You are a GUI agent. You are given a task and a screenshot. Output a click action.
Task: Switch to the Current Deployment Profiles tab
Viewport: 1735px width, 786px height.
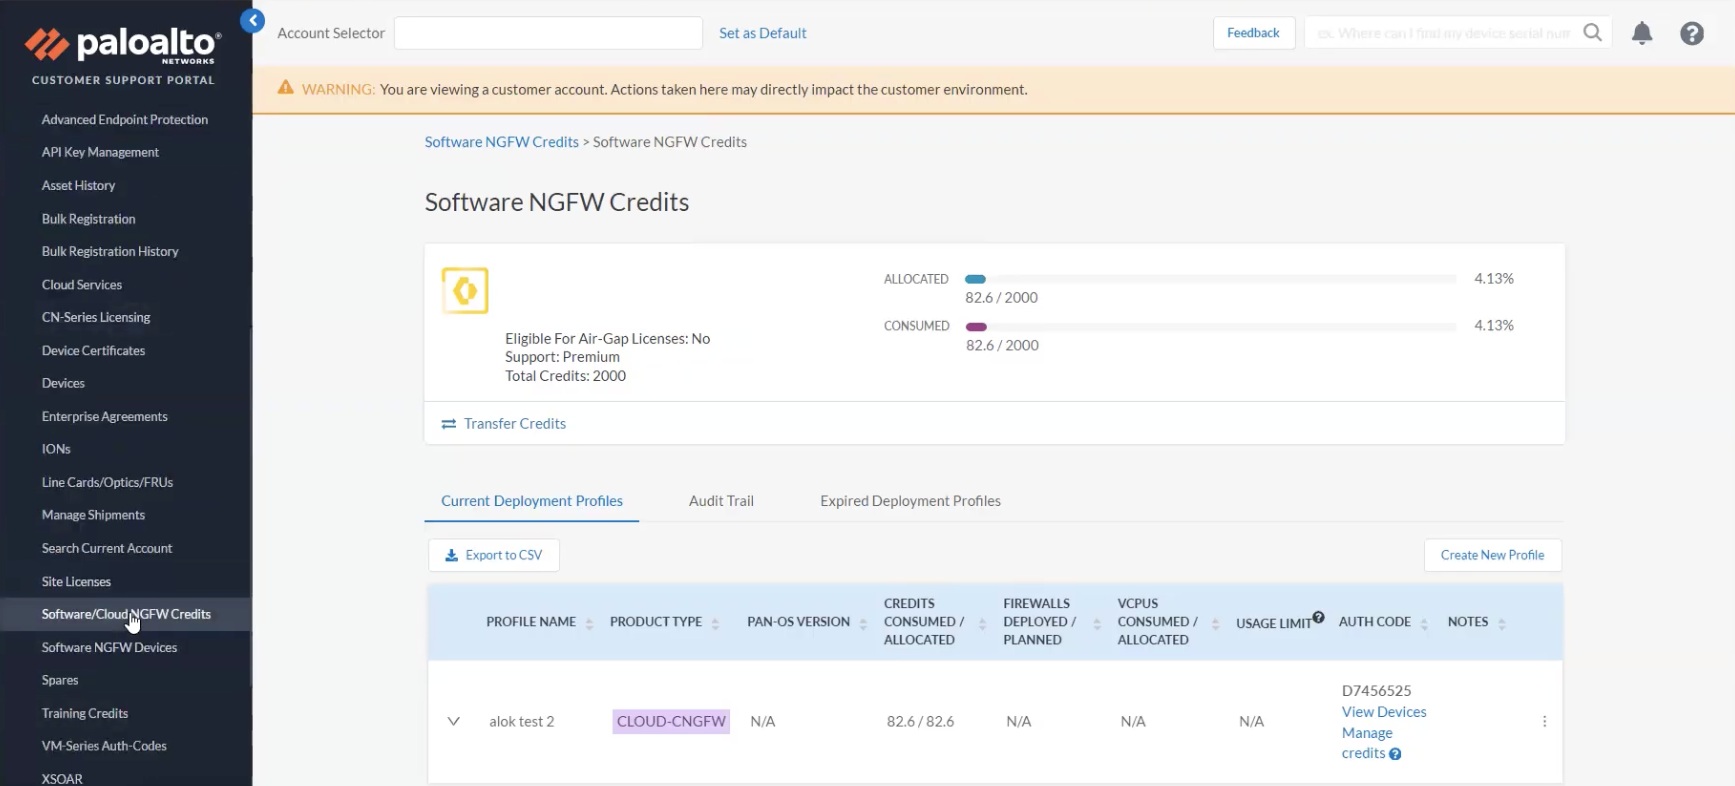pyautogui.click(x=532, y=501)
